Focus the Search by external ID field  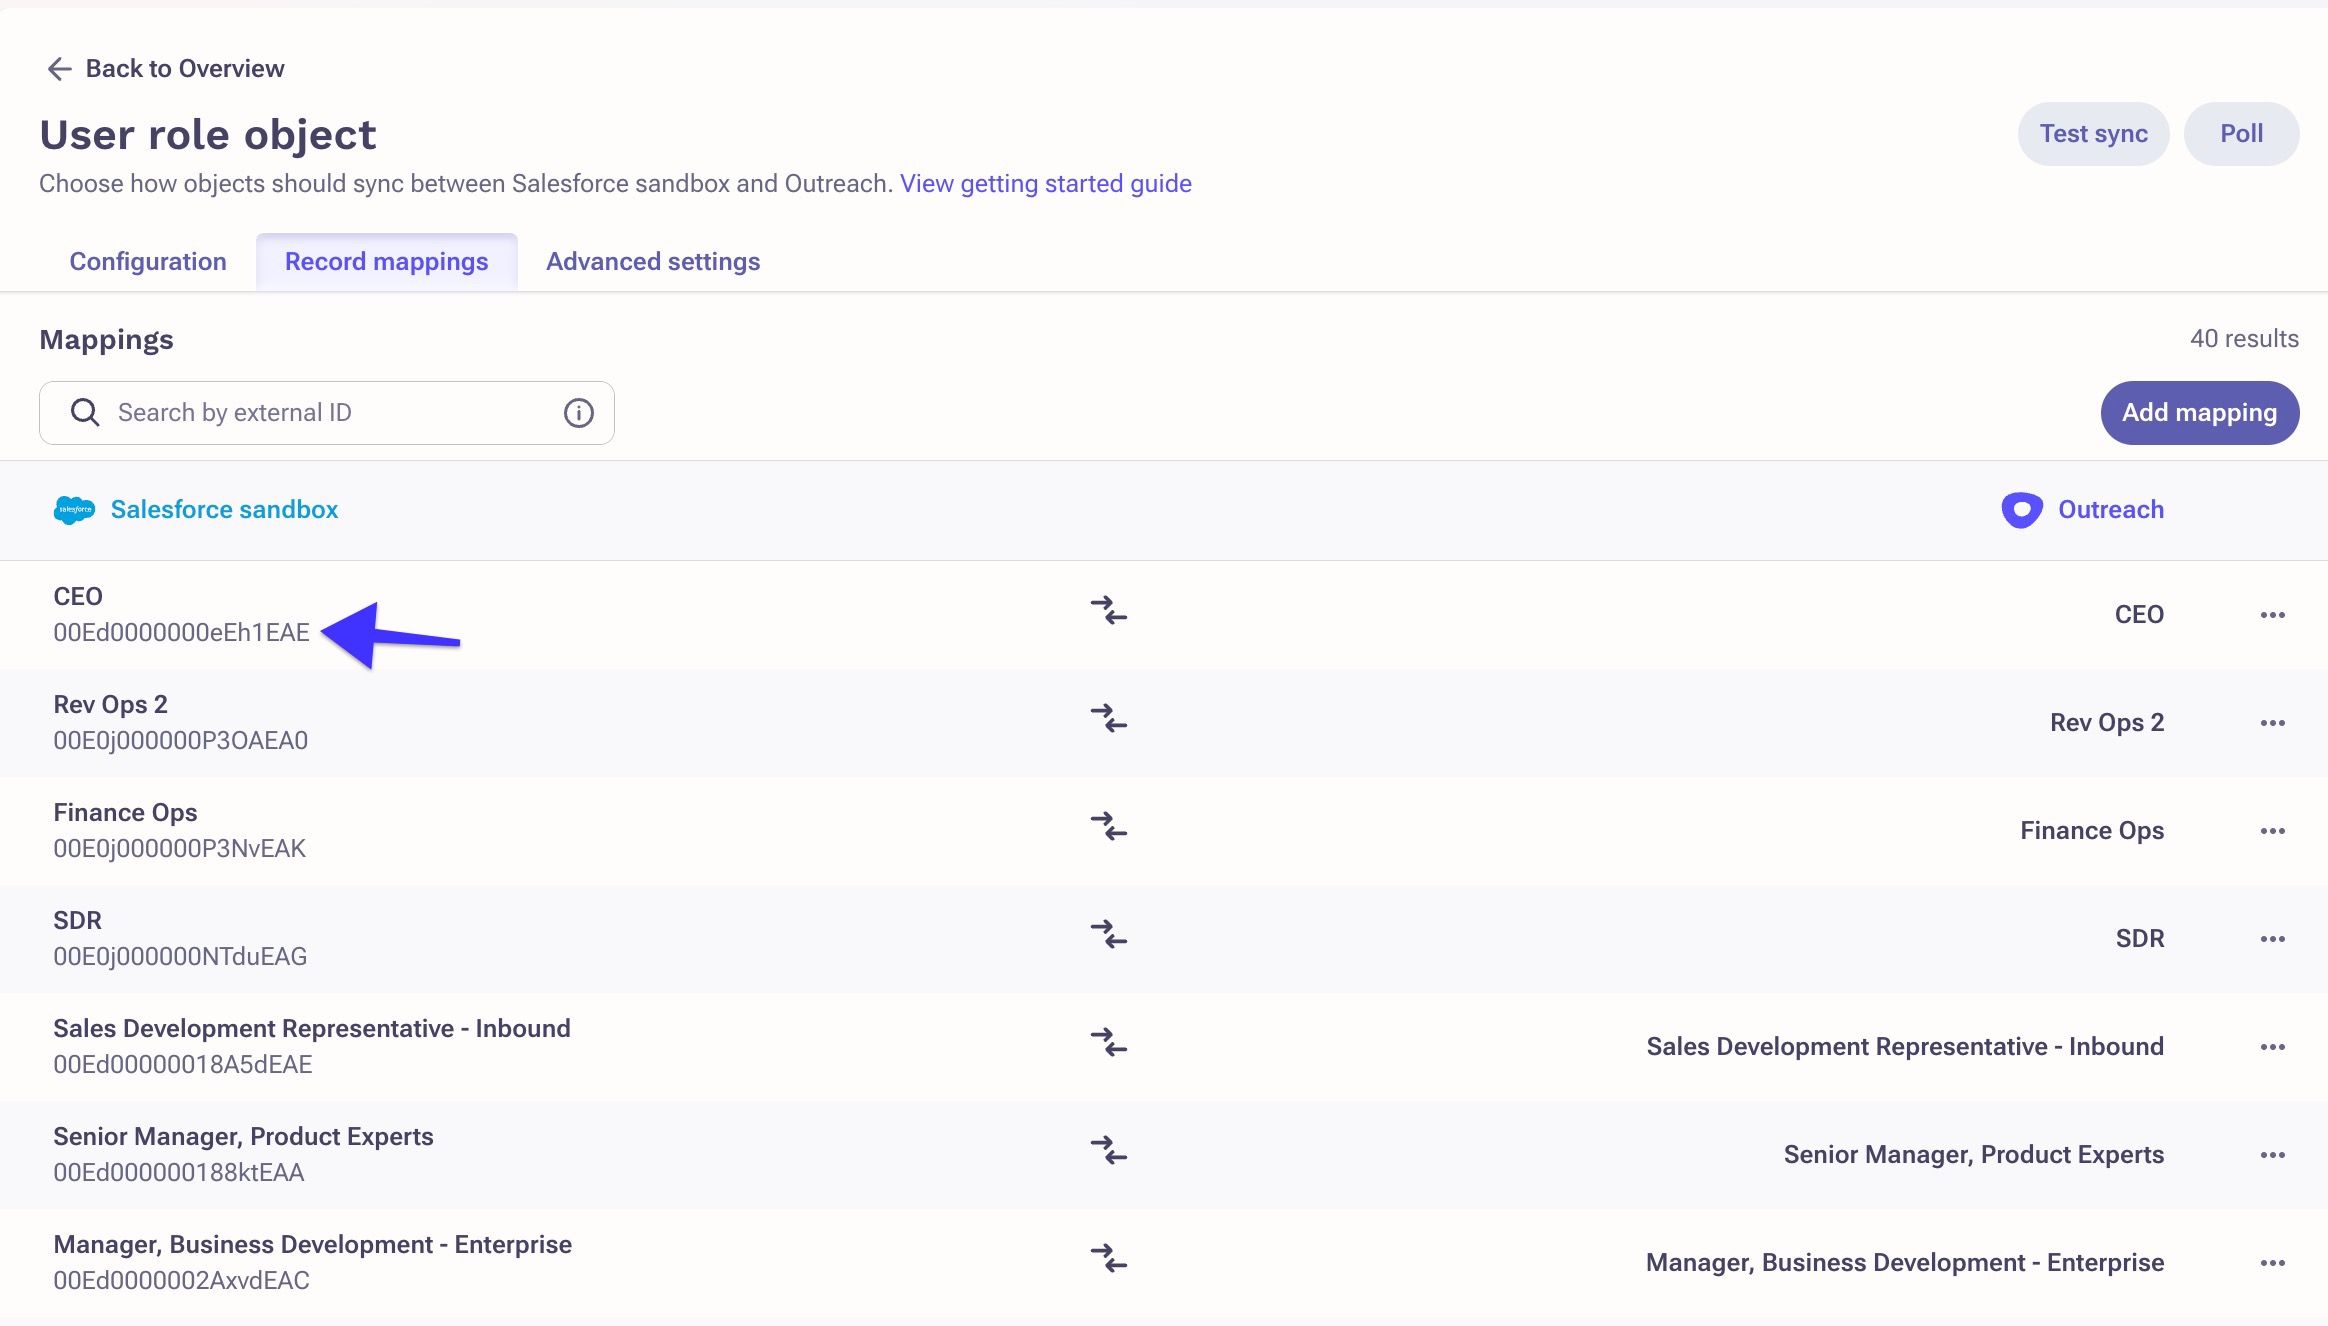coord(330,413)
